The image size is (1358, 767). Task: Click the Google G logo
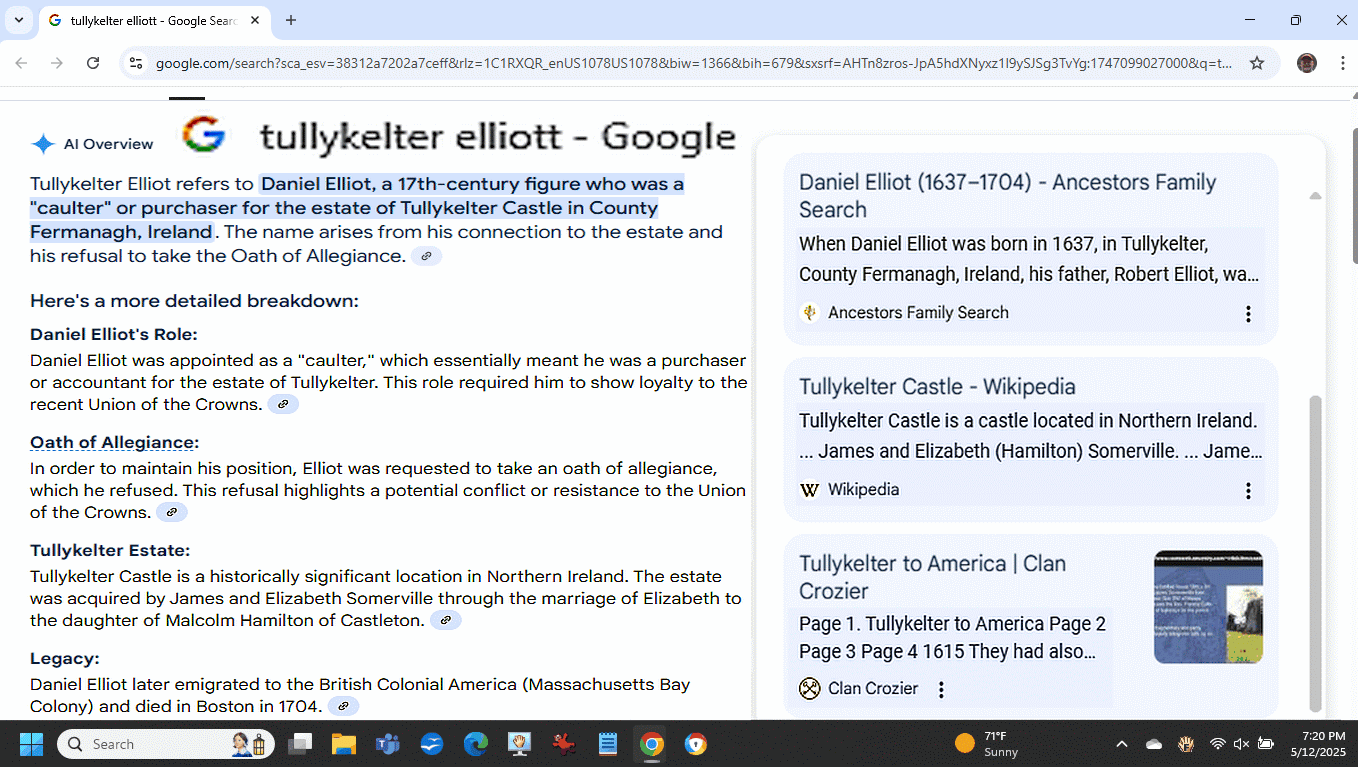click(203, 135)
